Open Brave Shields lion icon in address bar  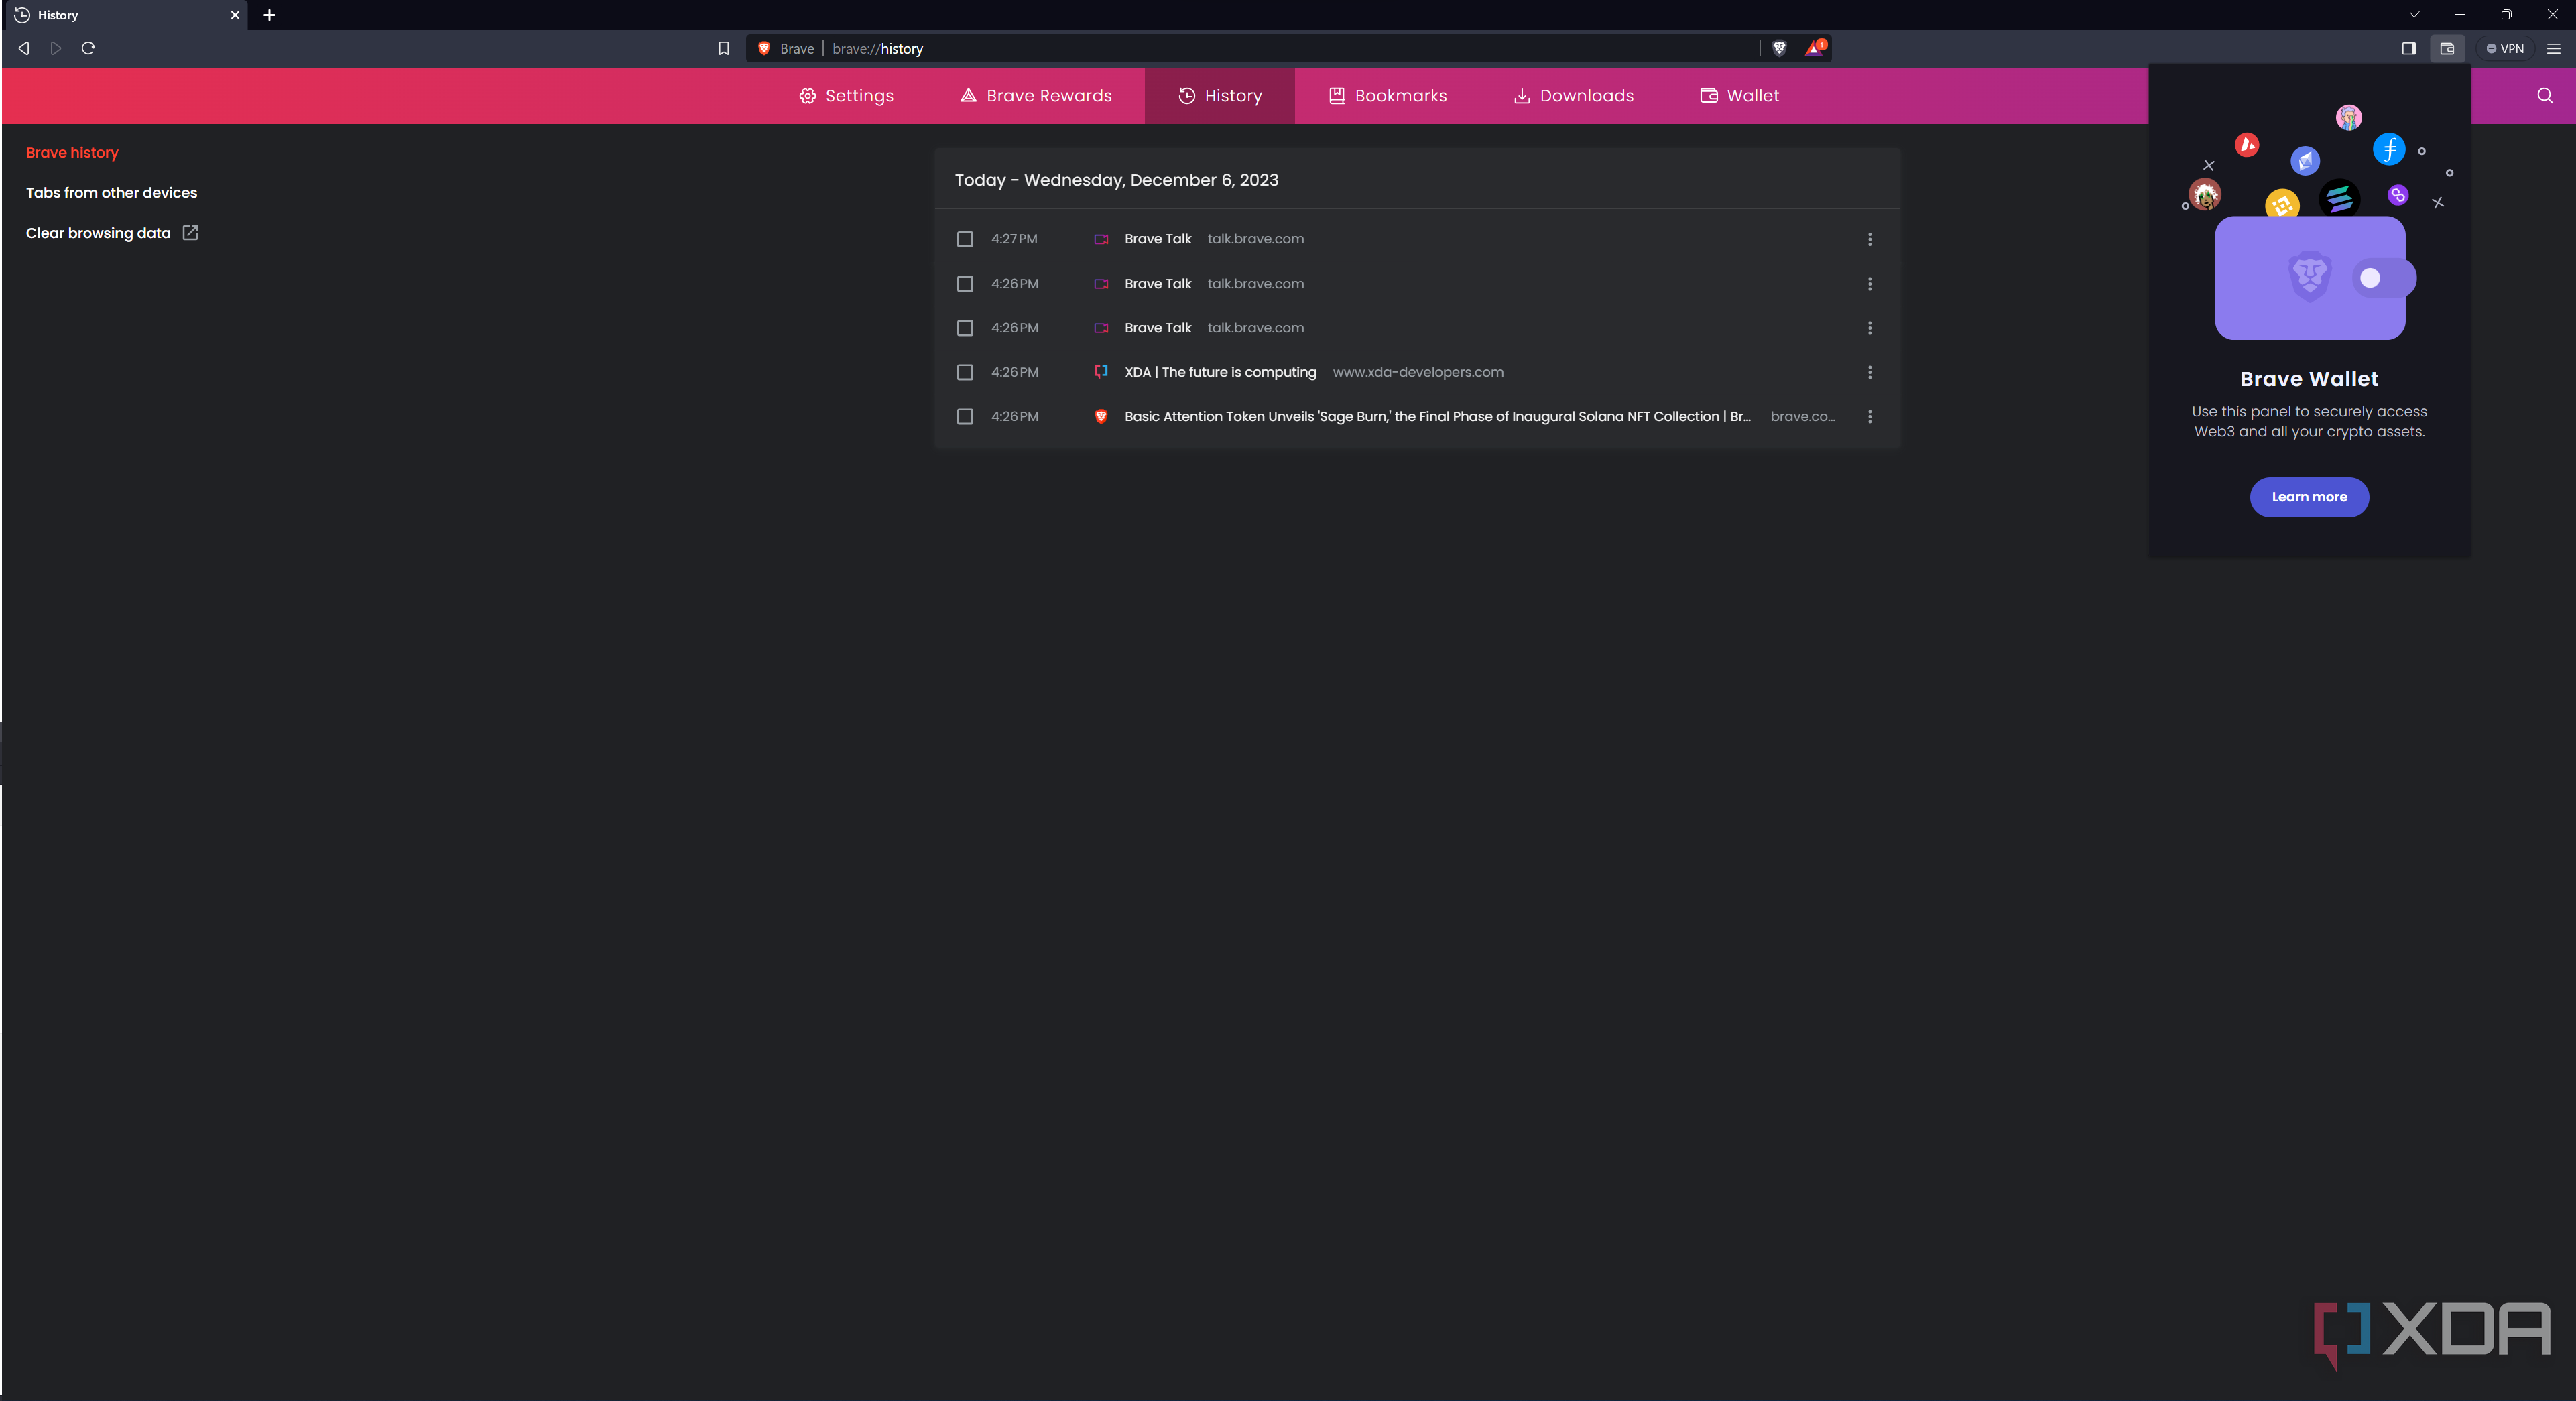(1779, 48)
